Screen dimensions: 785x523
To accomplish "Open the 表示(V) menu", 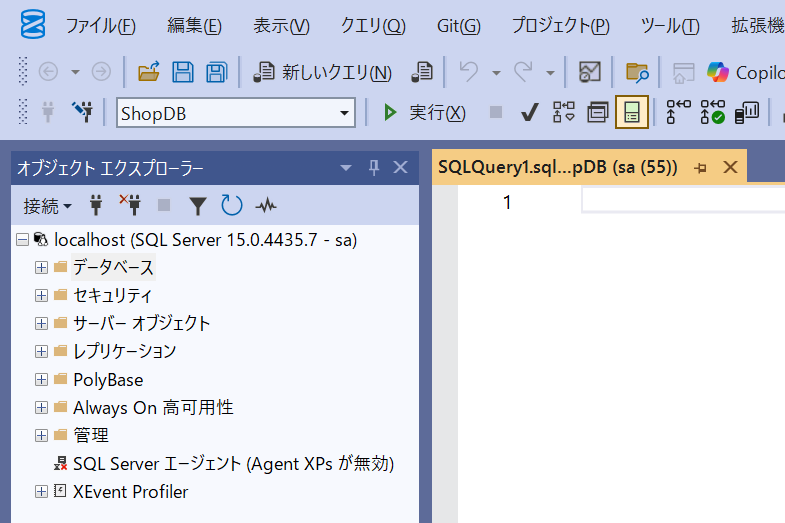I will [x=281, y=26].
